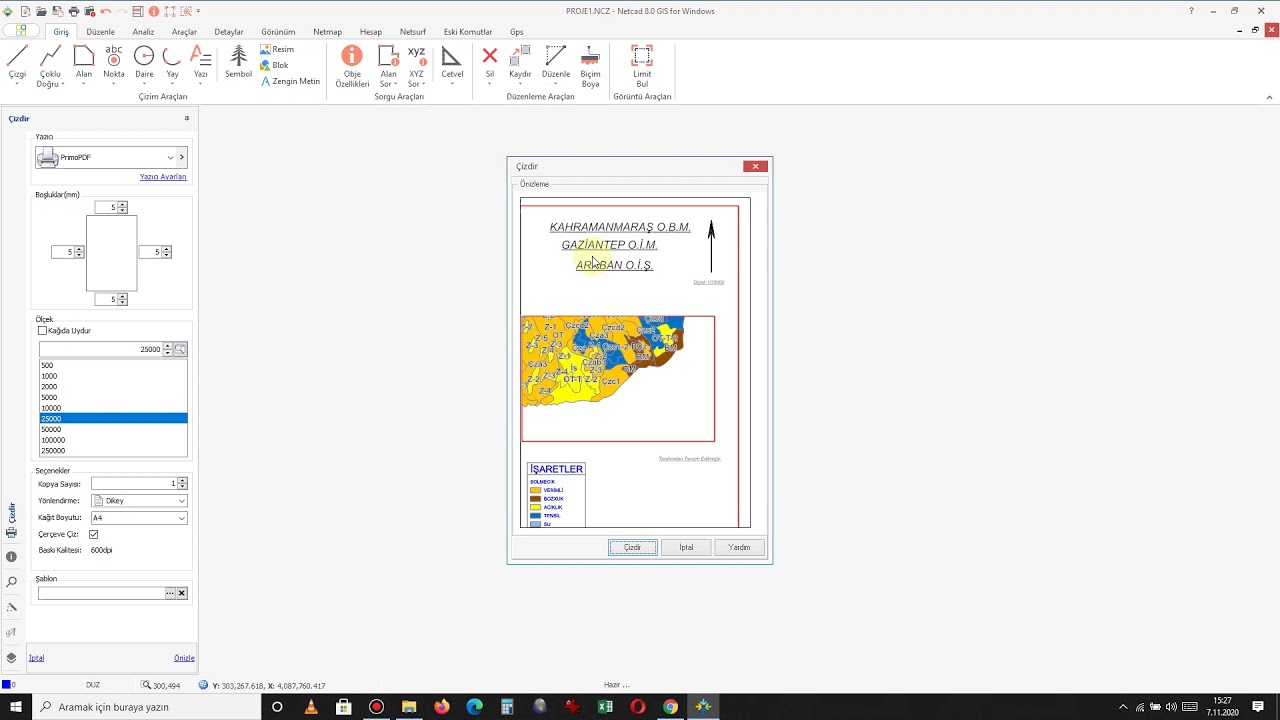The height and width of the screenshot is (720, 1280).
Task: Open the Windows Start menu
Action: click(15, 707)
